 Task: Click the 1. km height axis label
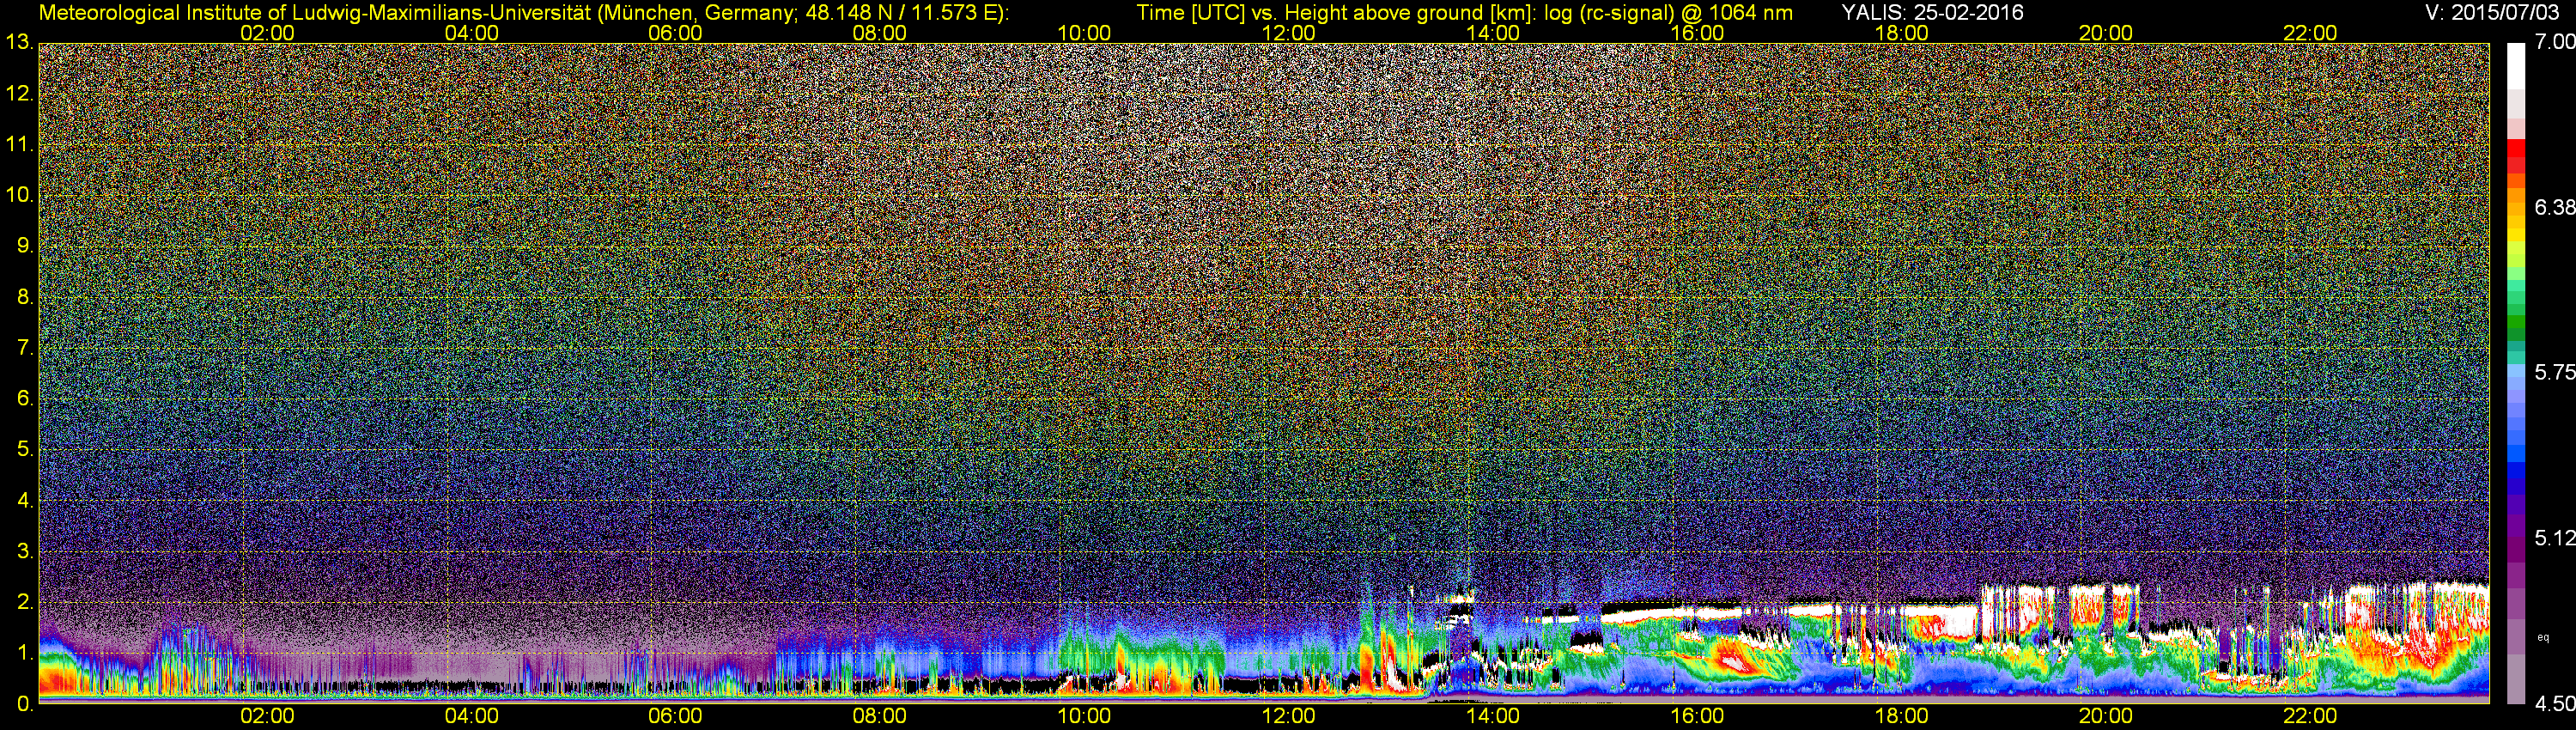(x=25, y=653)
